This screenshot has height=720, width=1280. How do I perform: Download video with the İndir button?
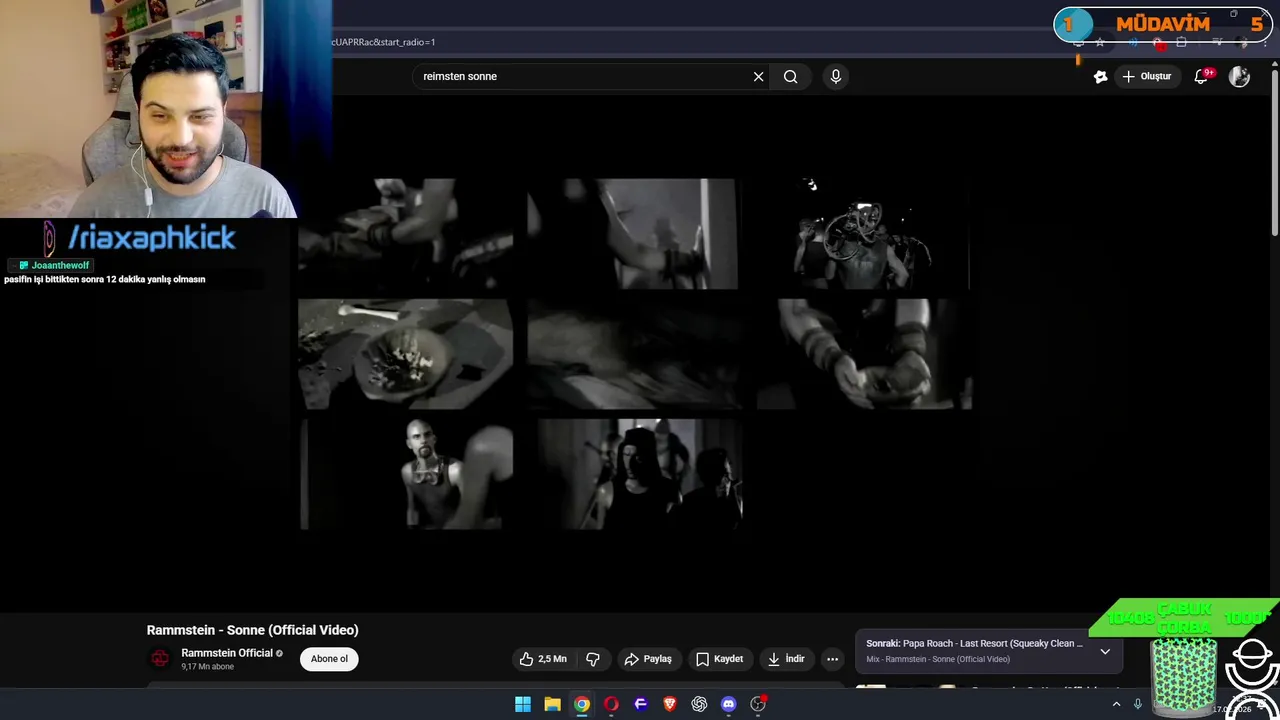(x=786, y=659)
